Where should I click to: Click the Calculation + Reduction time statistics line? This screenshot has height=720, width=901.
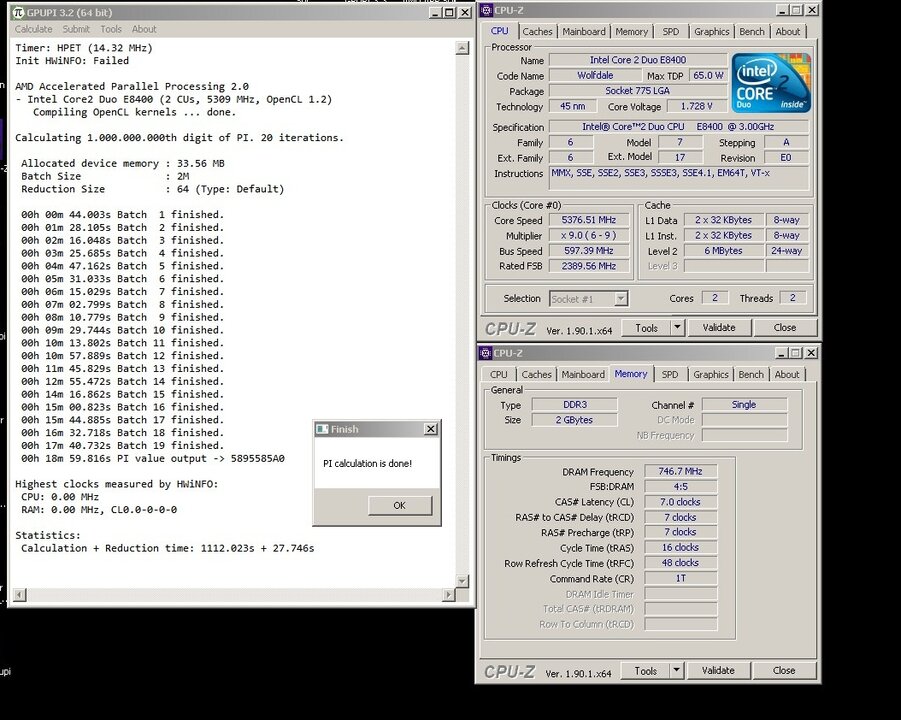[168, 548]
